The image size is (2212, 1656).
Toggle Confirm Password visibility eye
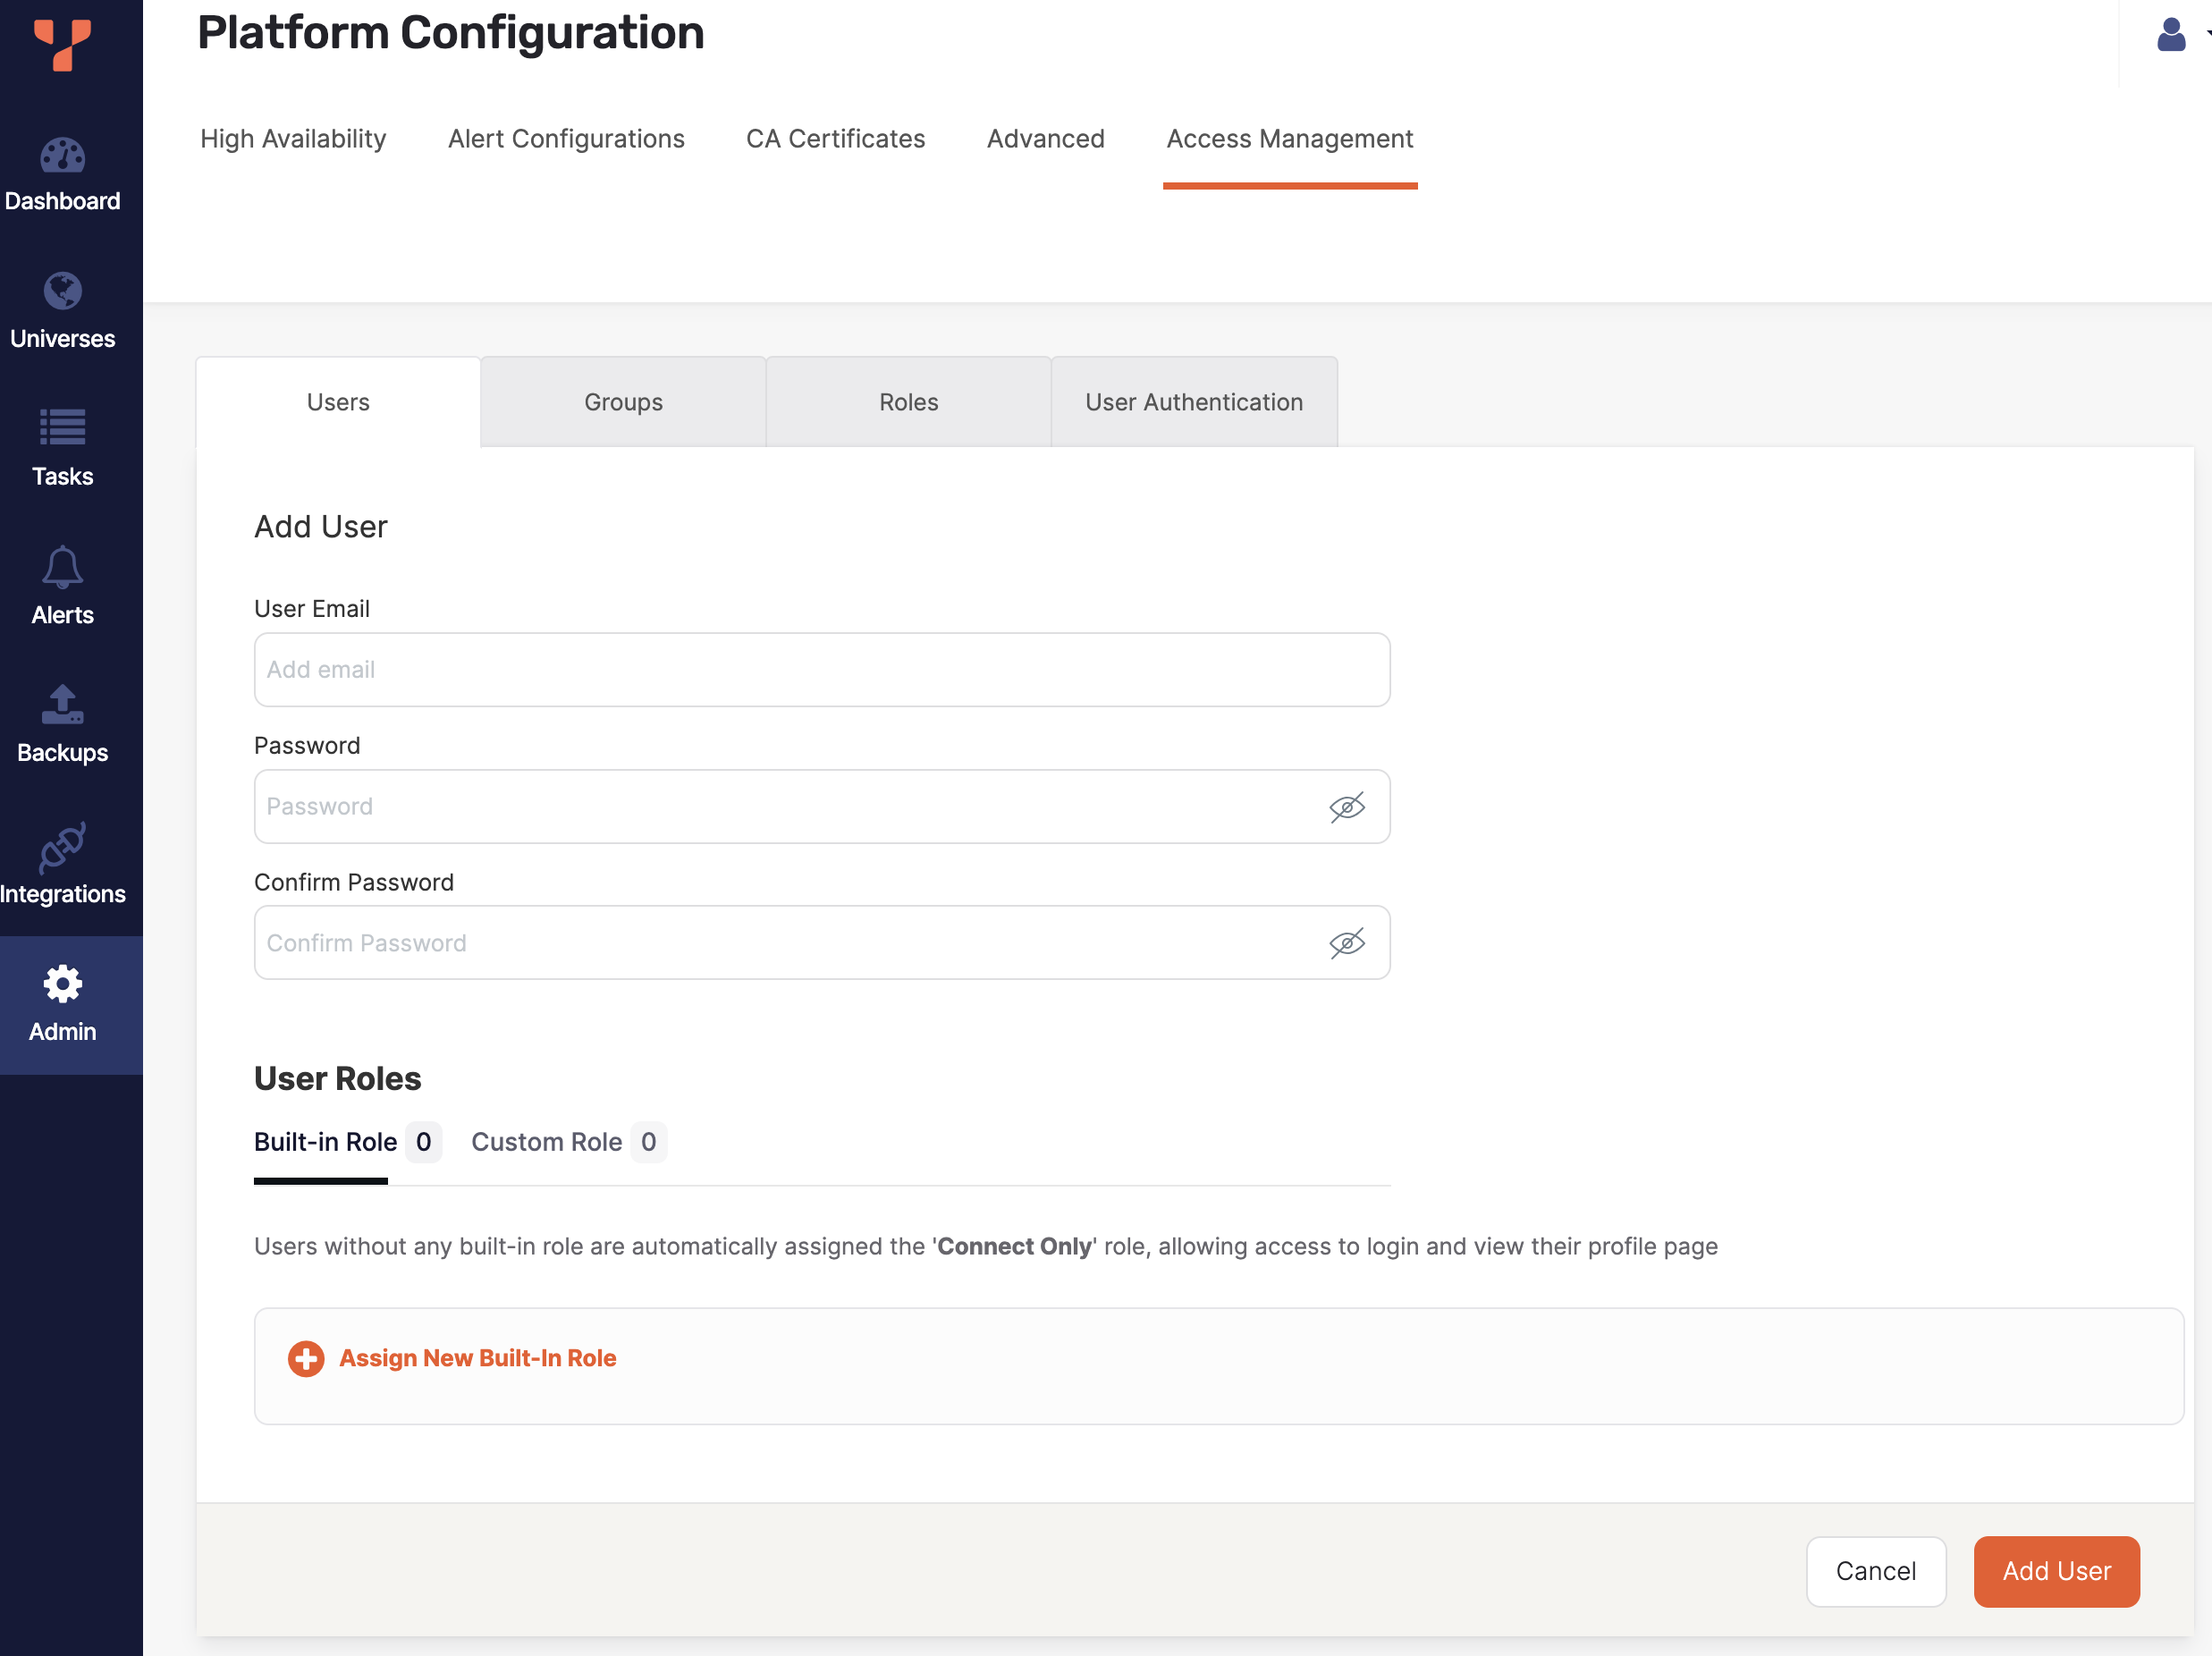(x=1346, y=943)
